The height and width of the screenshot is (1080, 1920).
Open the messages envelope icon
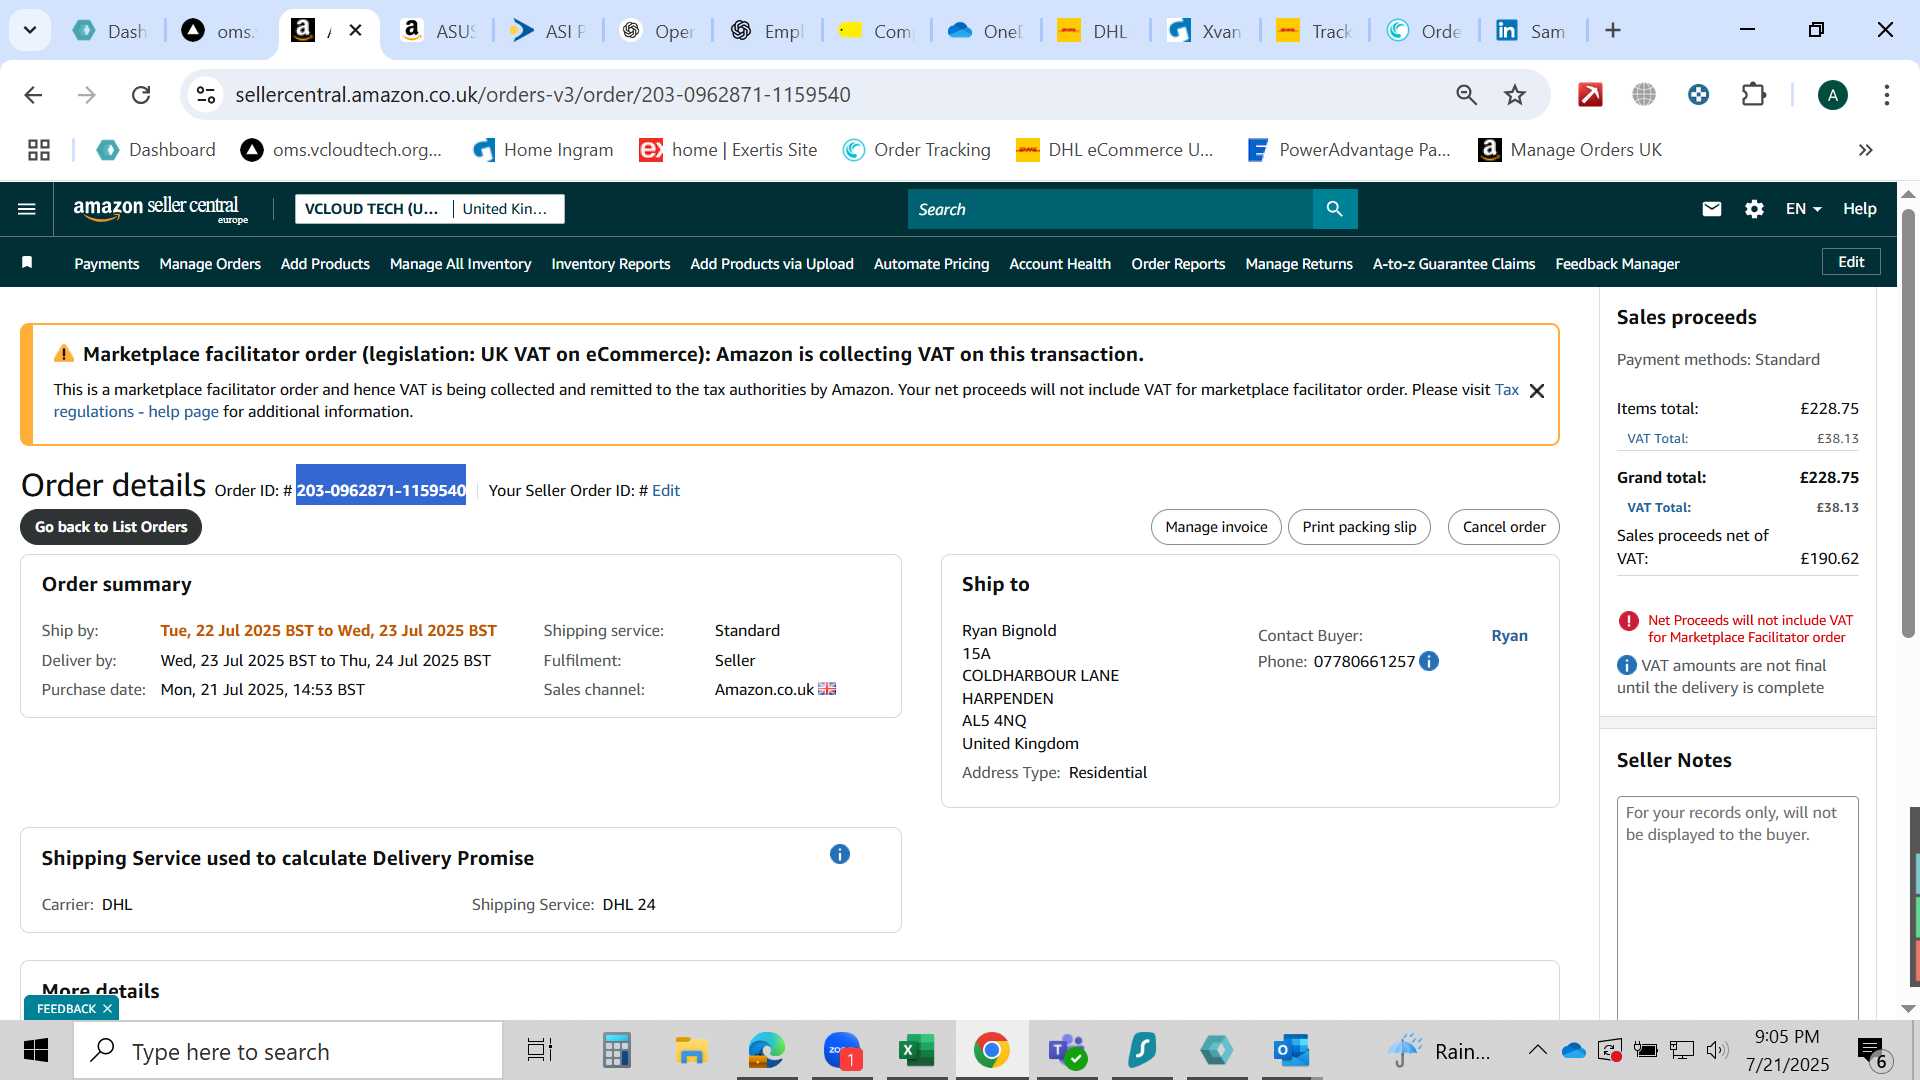pos(1712,209)
